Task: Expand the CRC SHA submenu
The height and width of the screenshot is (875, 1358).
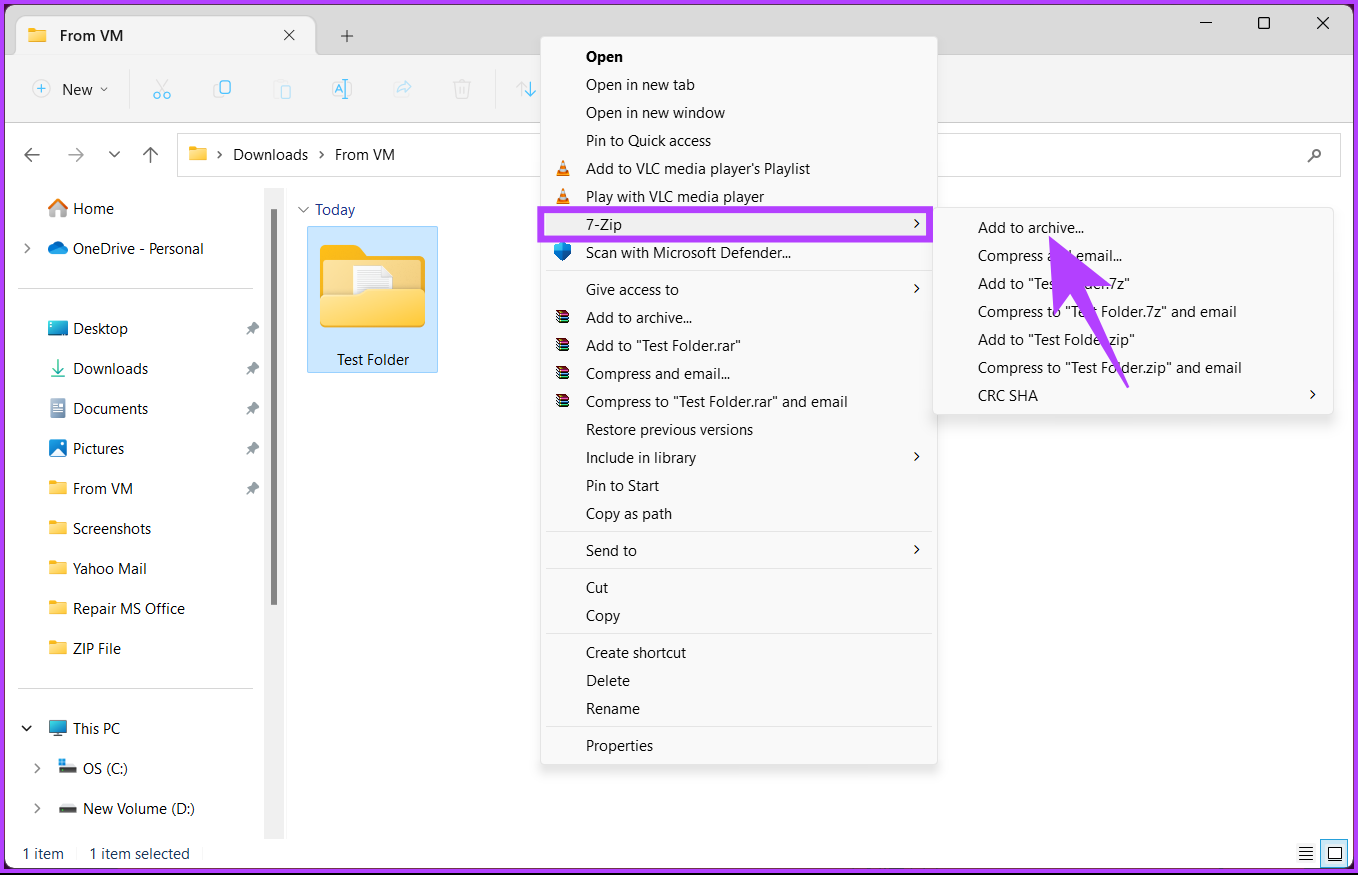Action: coord(1133,396)
